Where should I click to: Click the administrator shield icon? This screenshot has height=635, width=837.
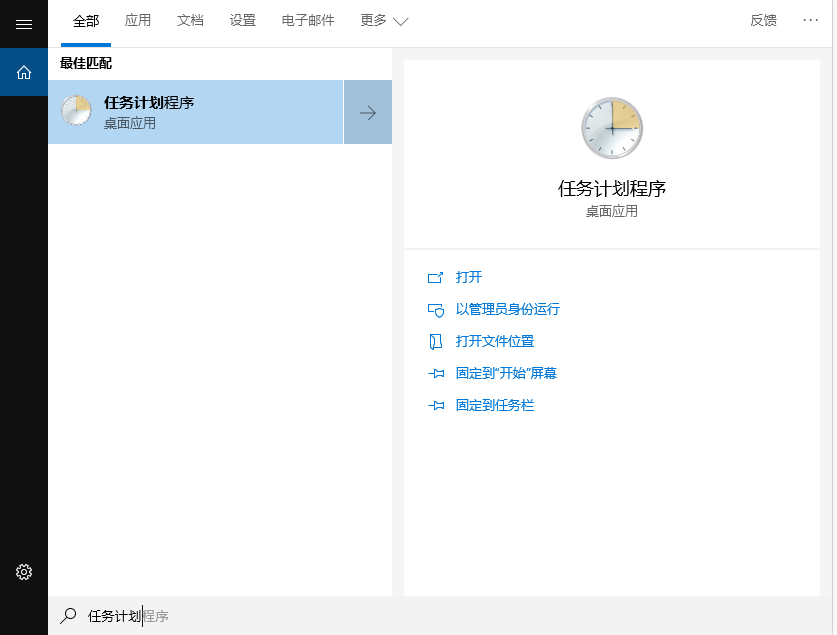point(436,309)
